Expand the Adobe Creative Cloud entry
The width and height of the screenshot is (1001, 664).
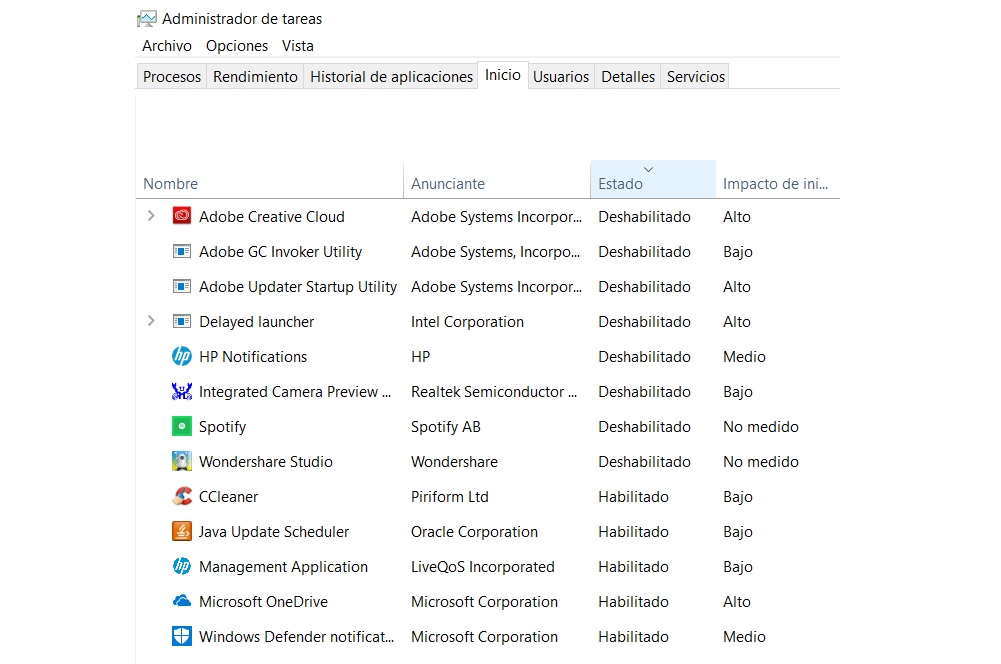[151, 216]
